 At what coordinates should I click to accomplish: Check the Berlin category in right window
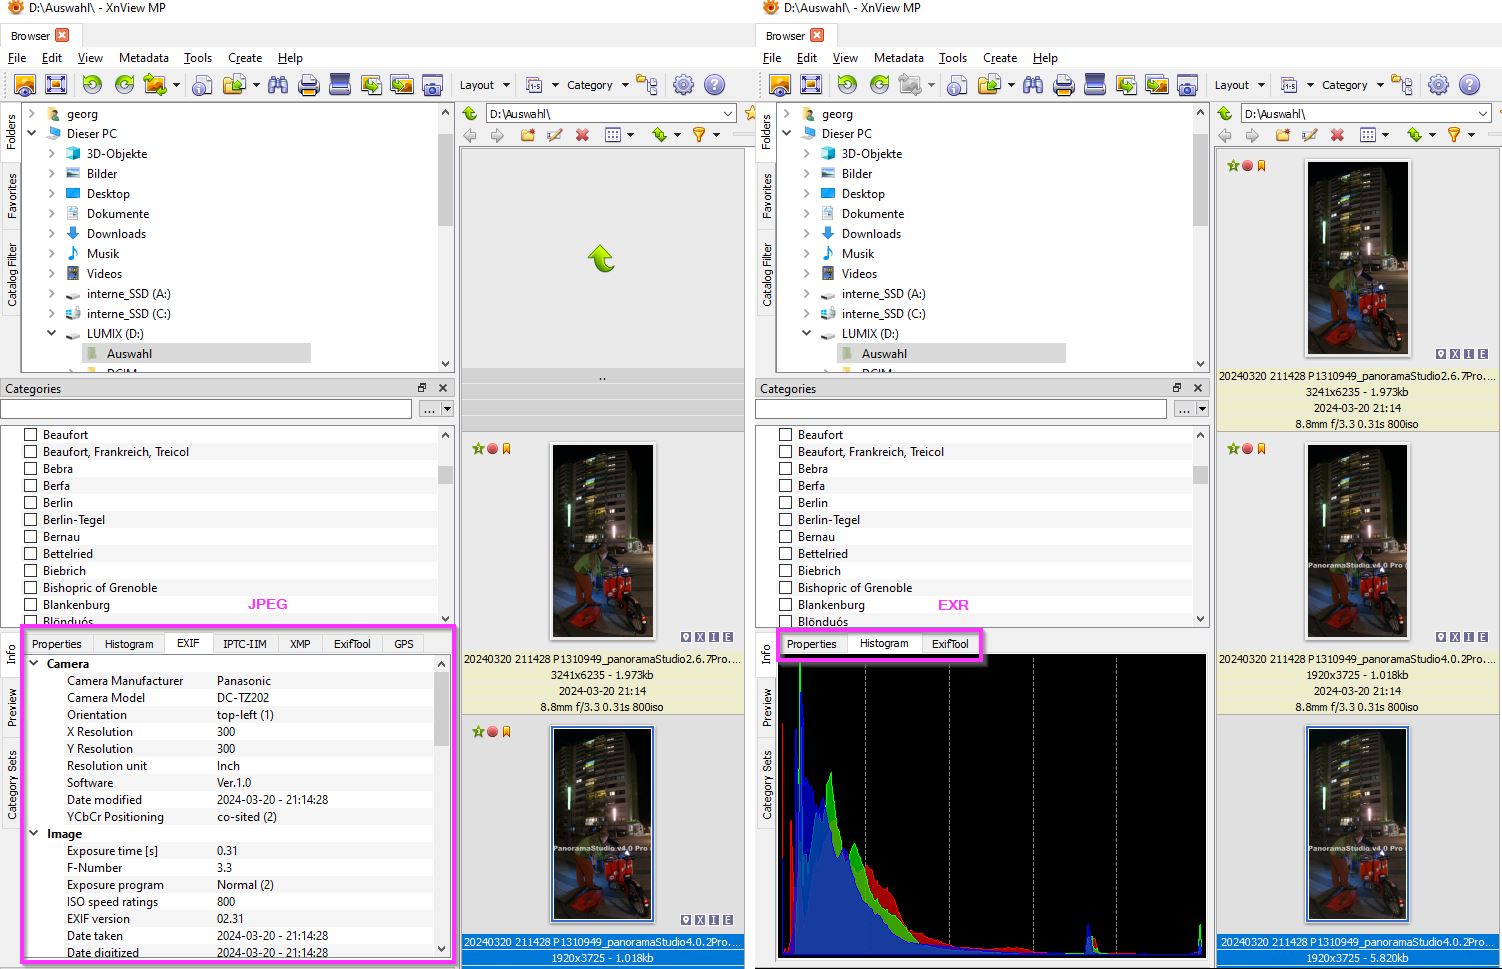[x=786, y=503]
